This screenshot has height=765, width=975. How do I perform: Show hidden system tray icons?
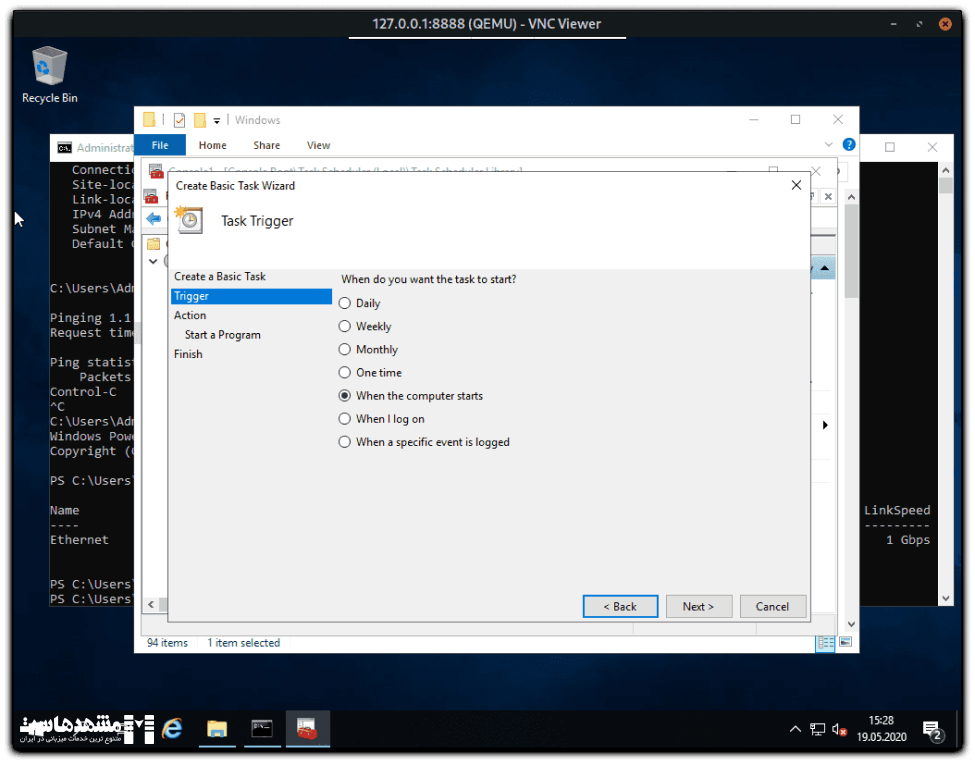pyautogui.click(x=795, y=730)
